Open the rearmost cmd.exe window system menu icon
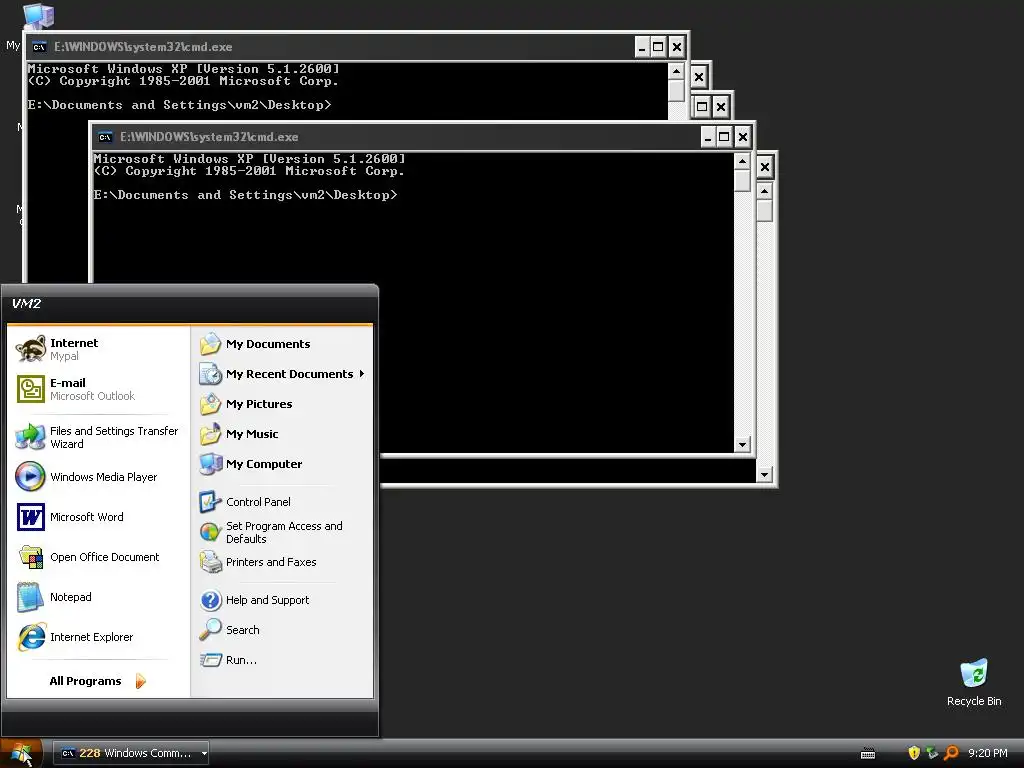 coord(39,47)
